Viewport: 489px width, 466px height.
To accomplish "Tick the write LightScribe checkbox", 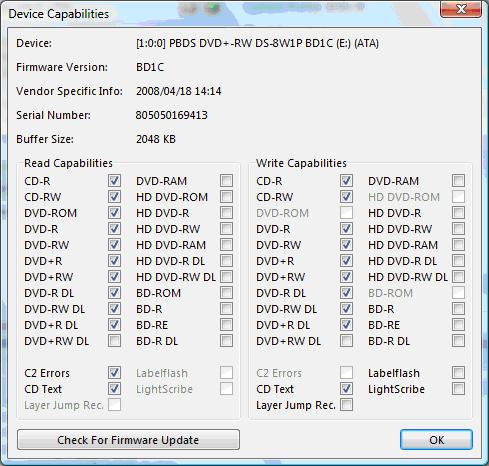I will 458,389.
